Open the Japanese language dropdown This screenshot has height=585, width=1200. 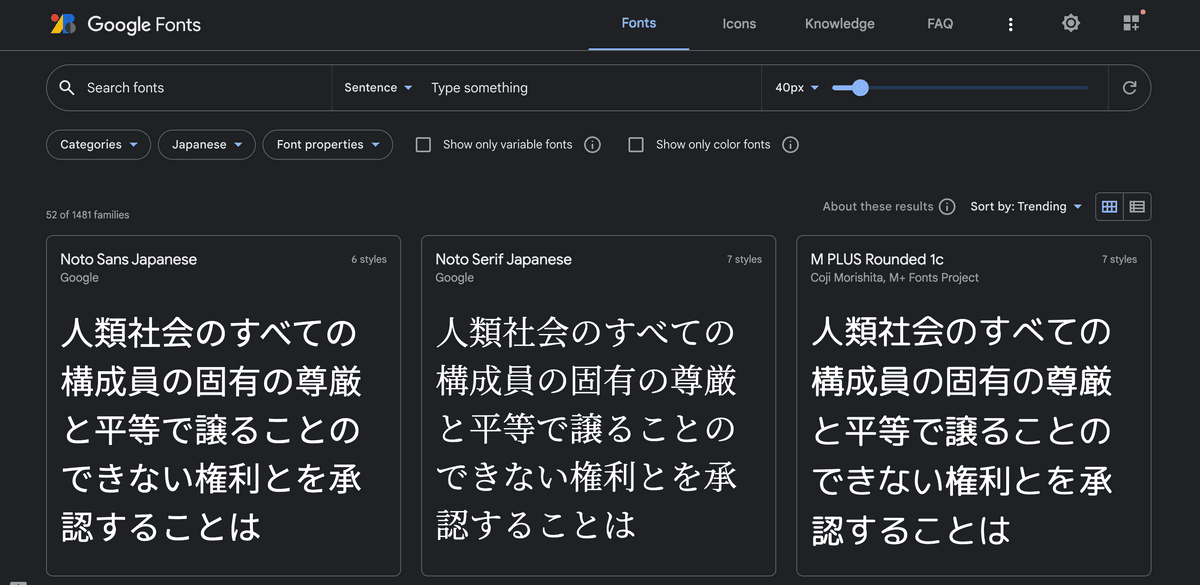click(x=206, y=145)
